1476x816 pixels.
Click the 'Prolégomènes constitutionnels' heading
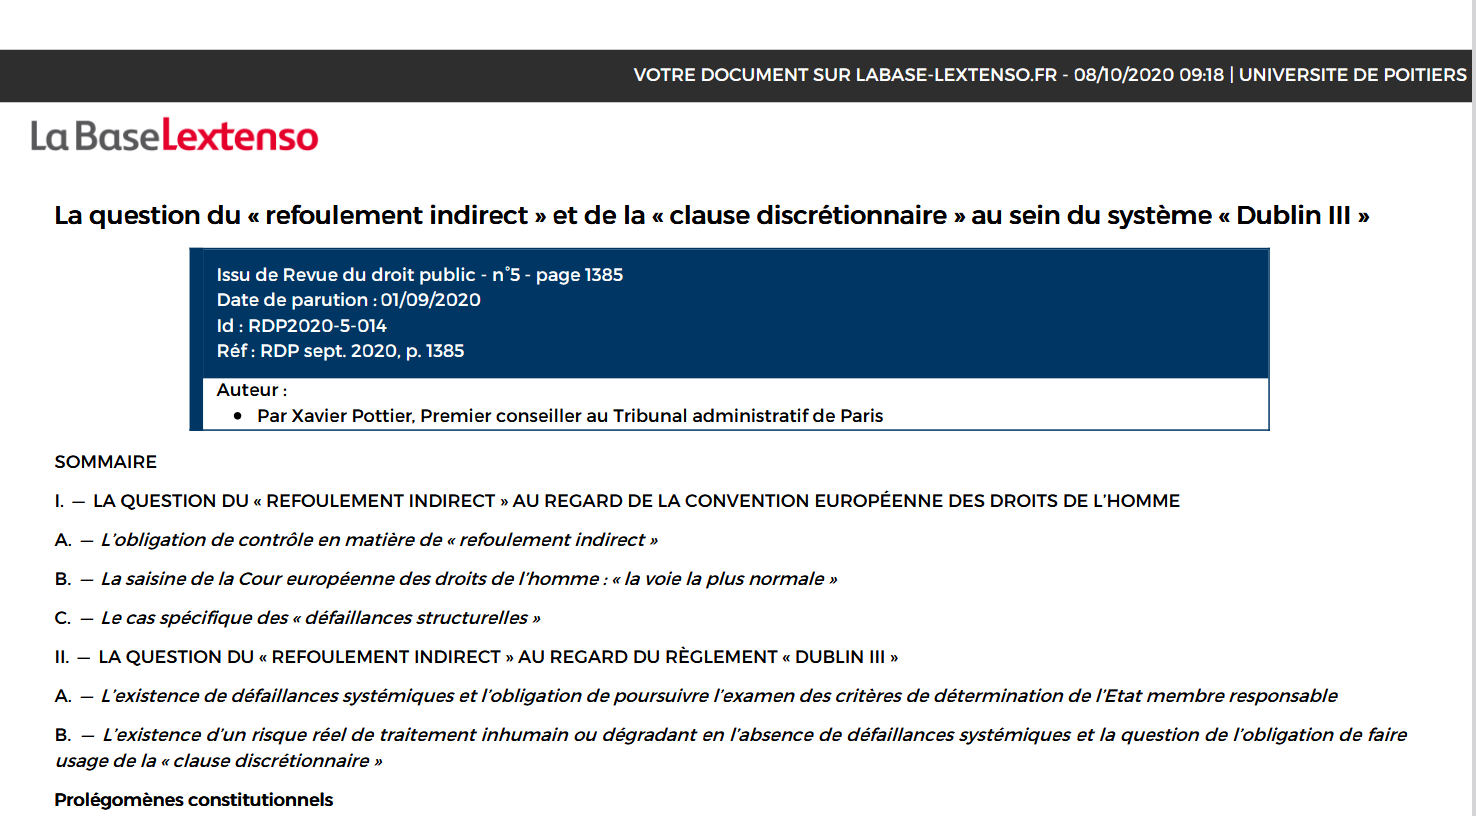point(193,800)
